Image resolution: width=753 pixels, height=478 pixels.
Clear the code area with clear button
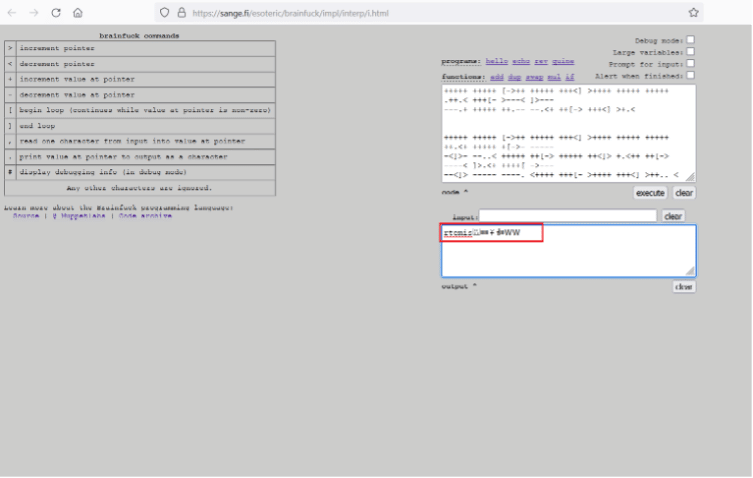(x=684, y=192)
